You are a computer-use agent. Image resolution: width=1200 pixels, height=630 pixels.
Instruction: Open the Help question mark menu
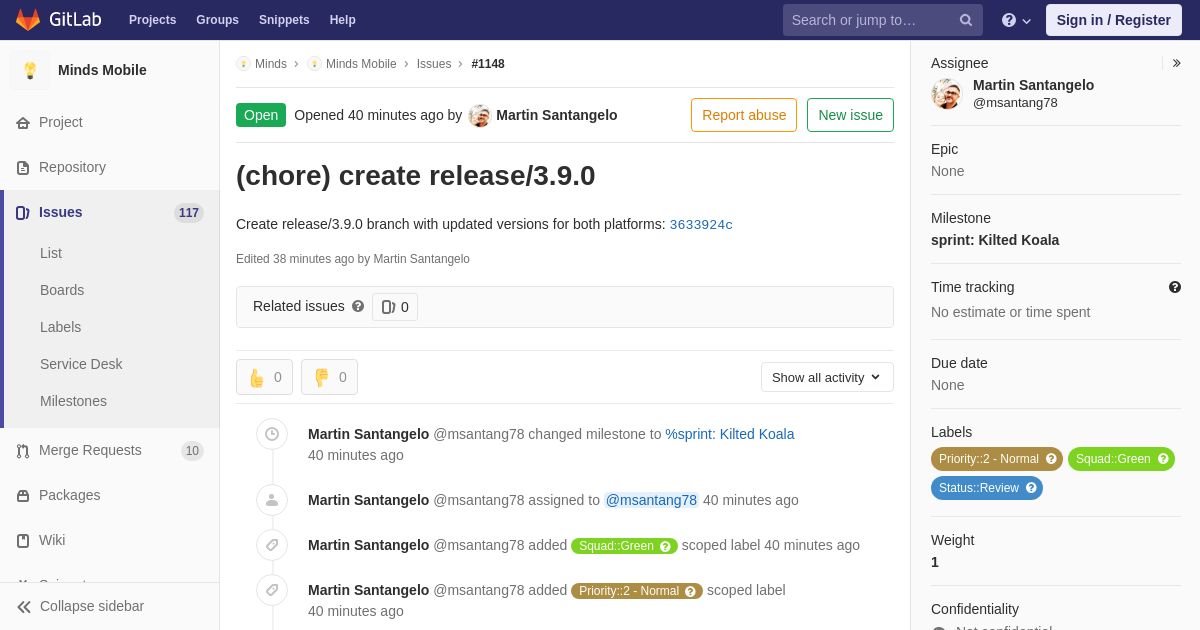(1016, 20)
